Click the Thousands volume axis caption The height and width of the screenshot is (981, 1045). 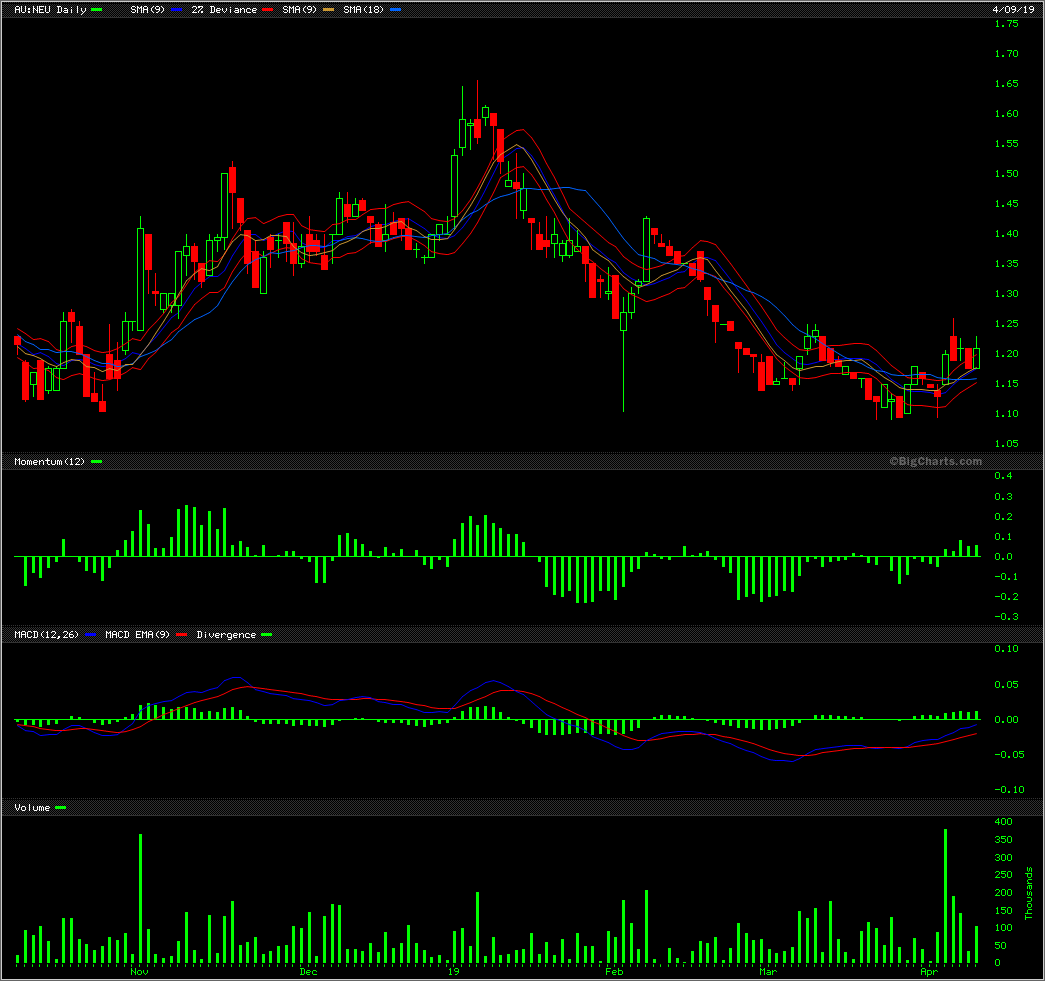point(1029,893)
